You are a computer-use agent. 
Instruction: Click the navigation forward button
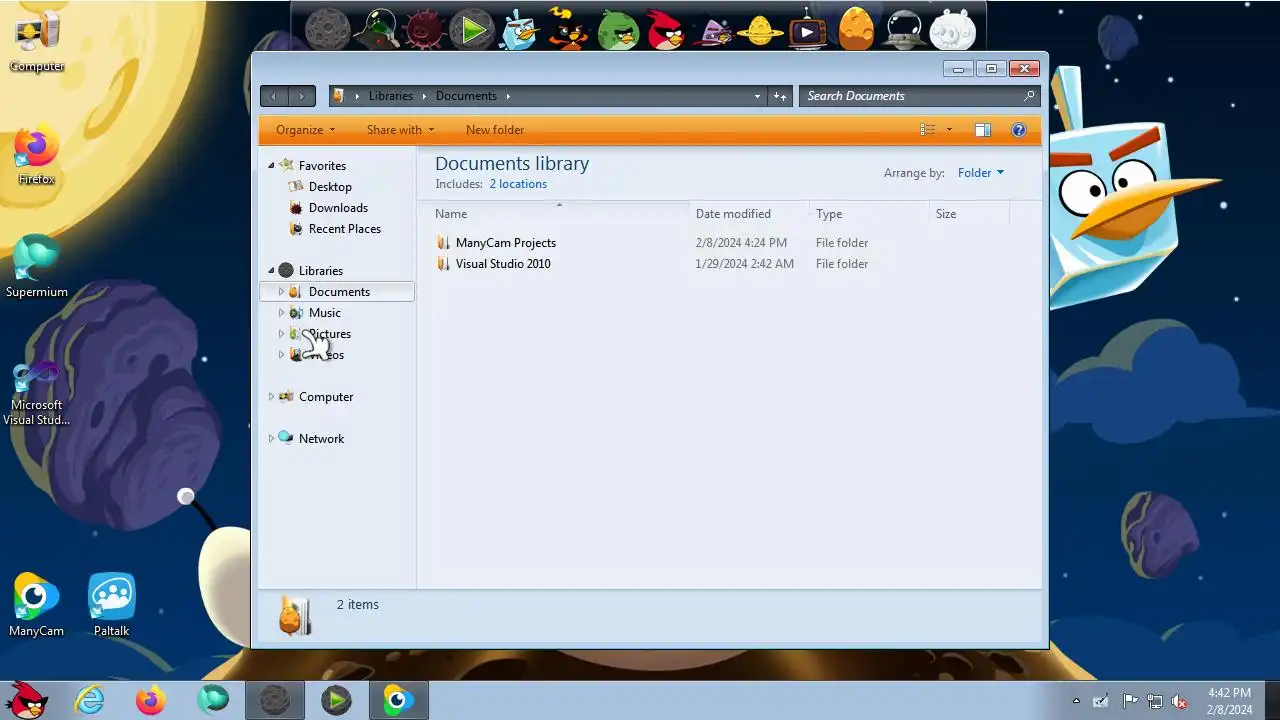pos(302,96)
